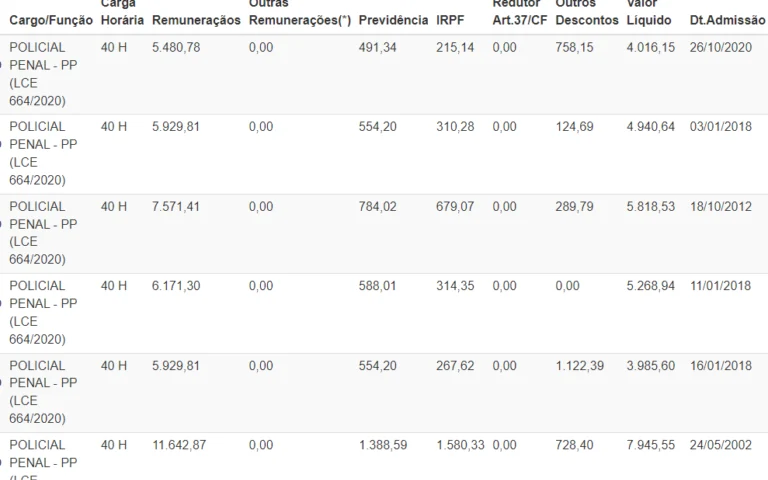Click the Outros Descontos amount 1.122,39
The height and width of the screenshot is (480, 768).
(x=579, y=366)
